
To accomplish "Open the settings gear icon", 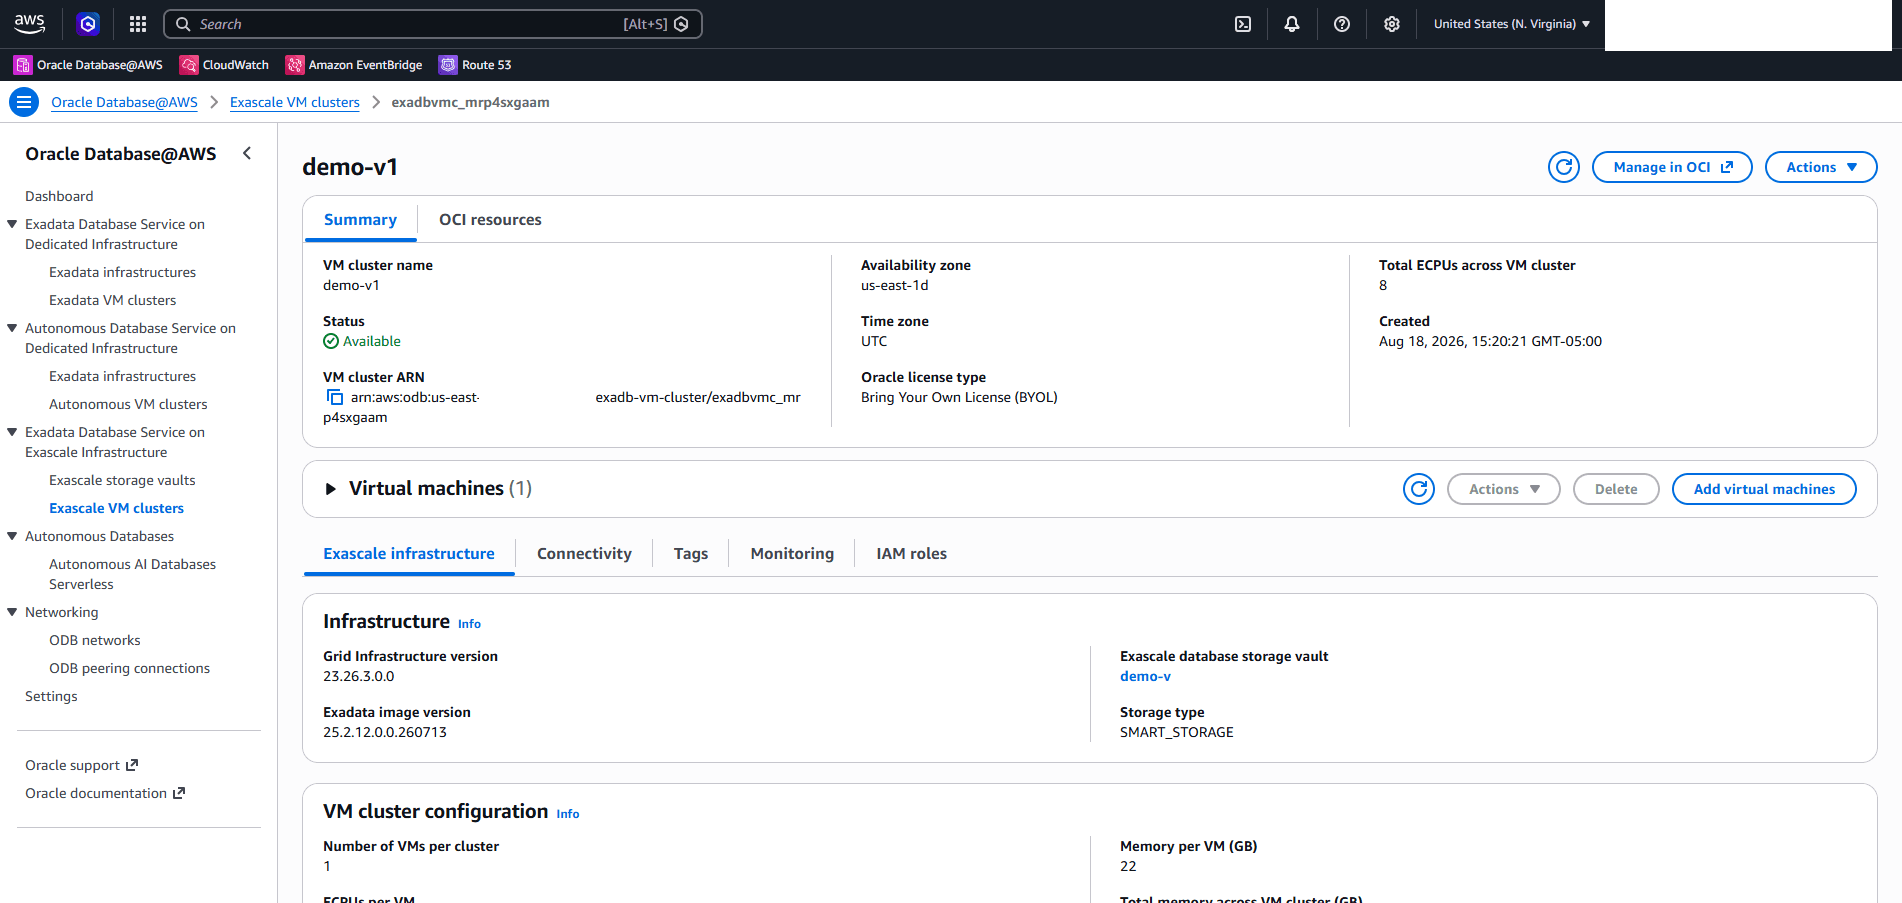I will coord(1392,24).
